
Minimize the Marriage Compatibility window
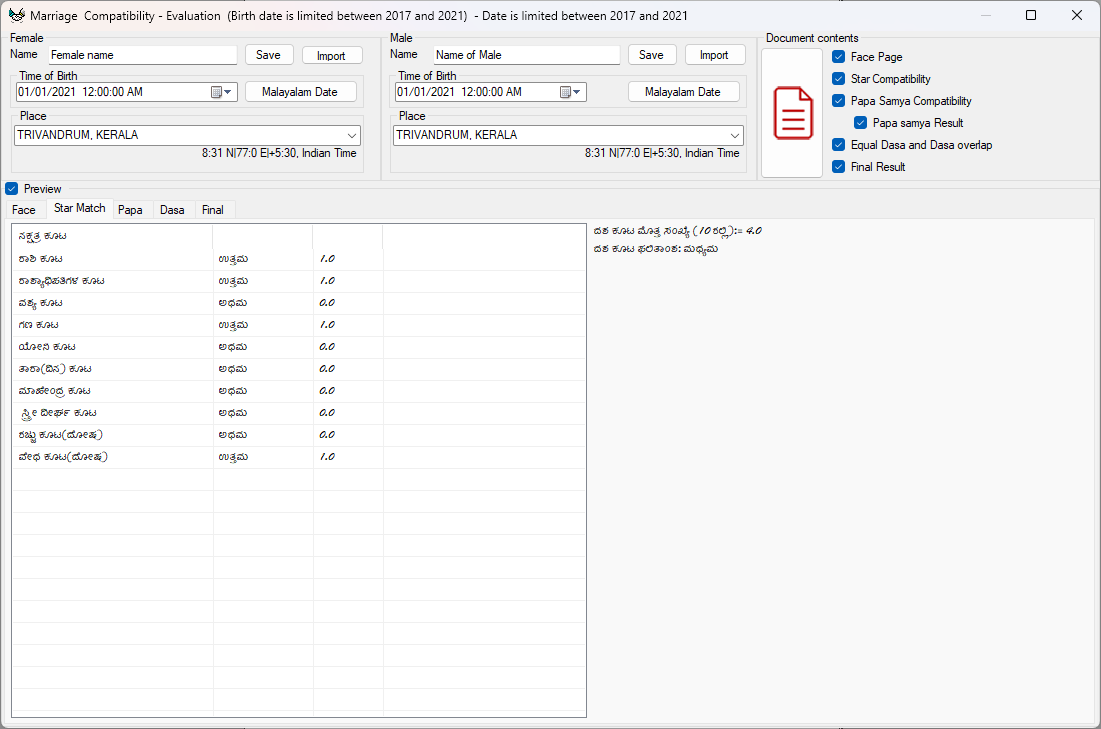click(x=986, y=15)
